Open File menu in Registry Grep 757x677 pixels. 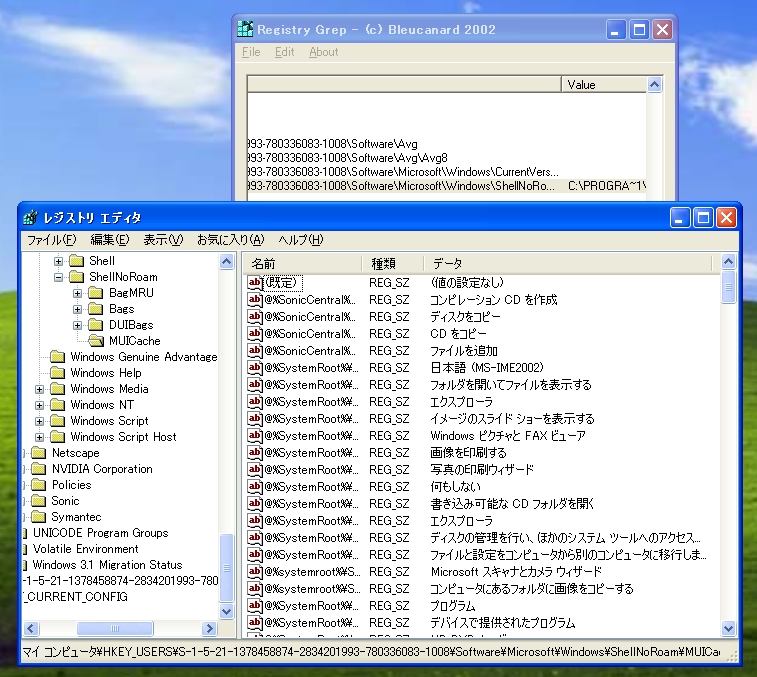tap(251, 52)
